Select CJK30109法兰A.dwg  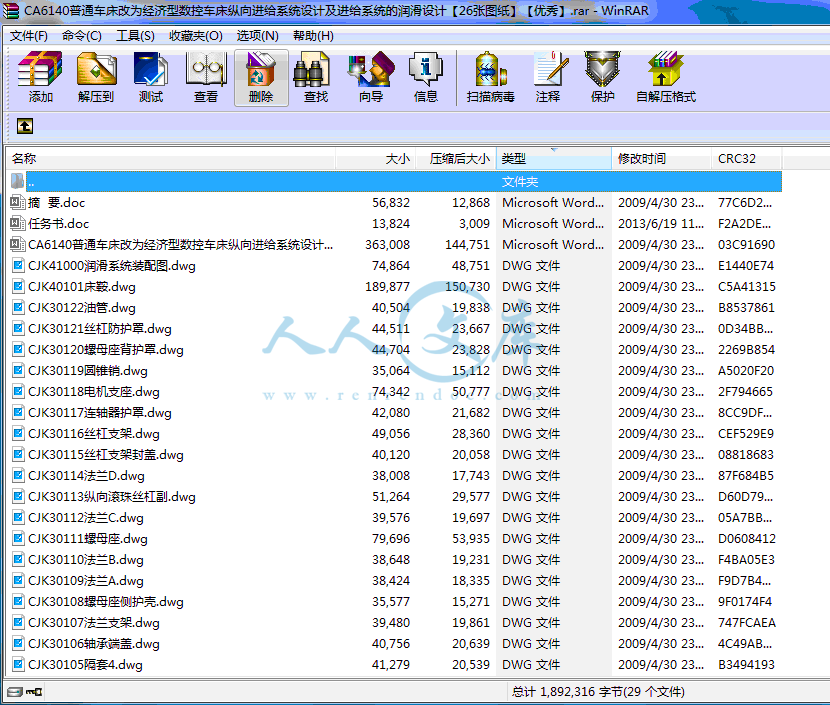pos(86,581)
